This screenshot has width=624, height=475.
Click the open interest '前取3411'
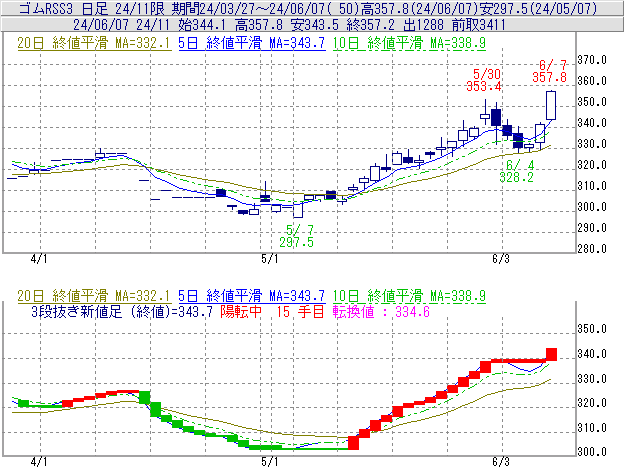(479, 25)
